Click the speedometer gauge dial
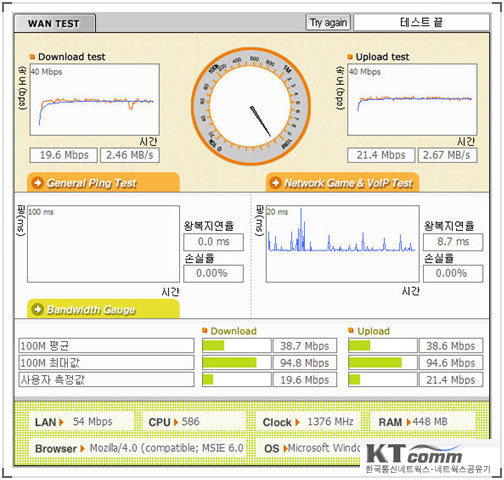The height and width of the screenshot is (480, 504). point(251,106)
